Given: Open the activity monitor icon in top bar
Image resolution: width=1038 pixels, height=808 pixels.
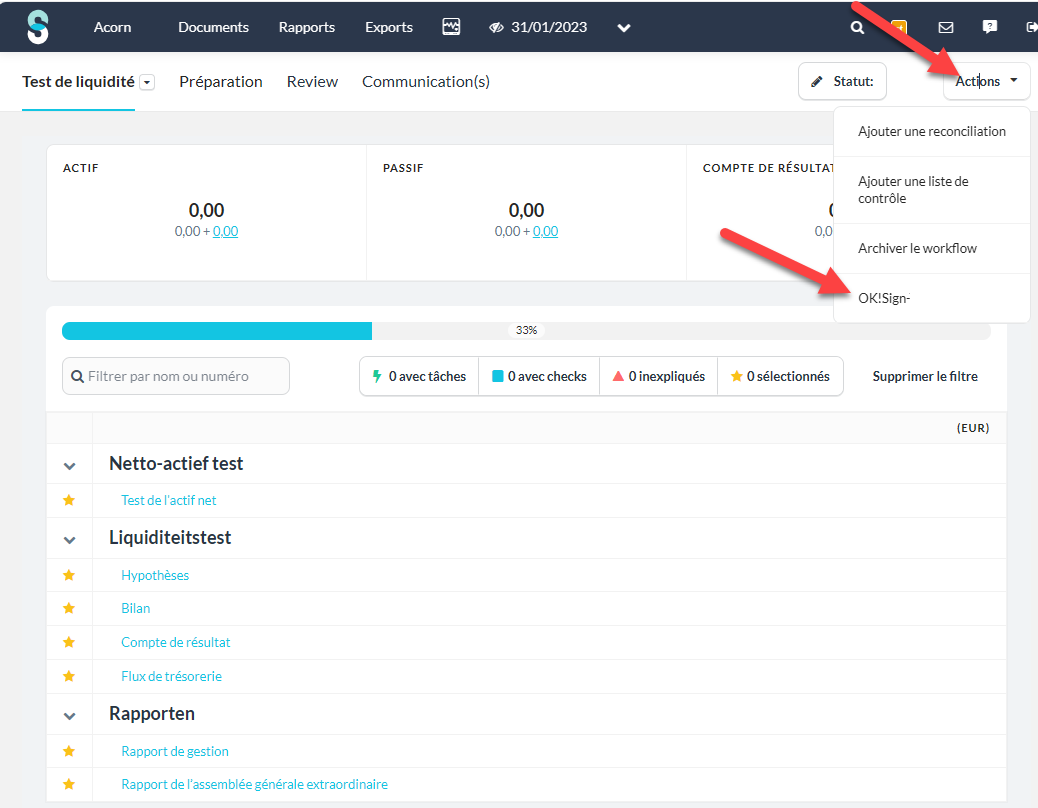Looking at the screenshot, I should pyautogui.click(x=451, y=27).
